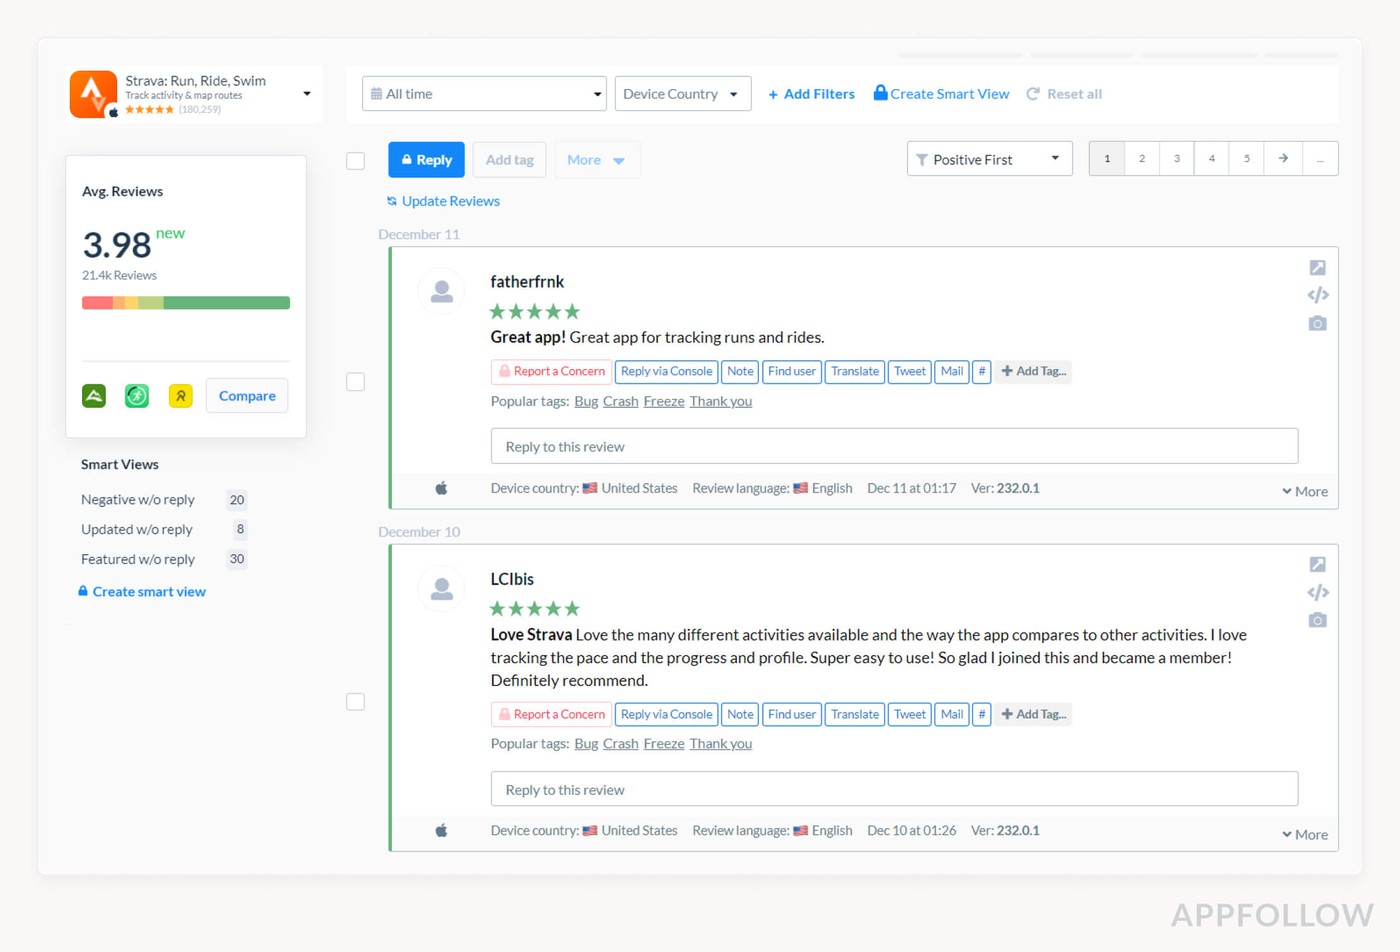Add a tag to fatherfrnk's review

point(1034,371)
